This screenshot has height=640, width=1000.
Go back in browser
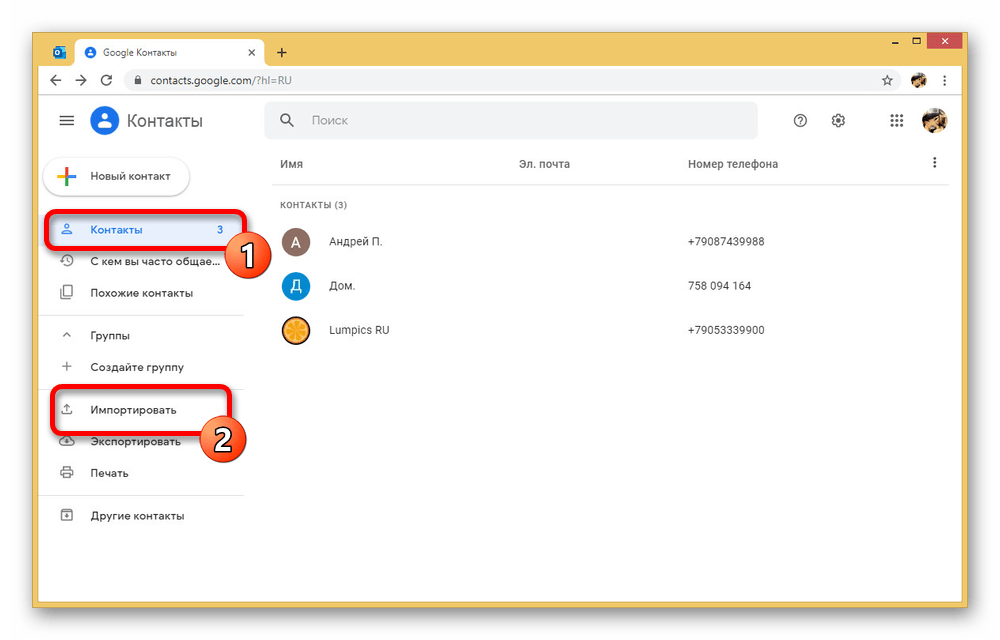click(55, 80)
